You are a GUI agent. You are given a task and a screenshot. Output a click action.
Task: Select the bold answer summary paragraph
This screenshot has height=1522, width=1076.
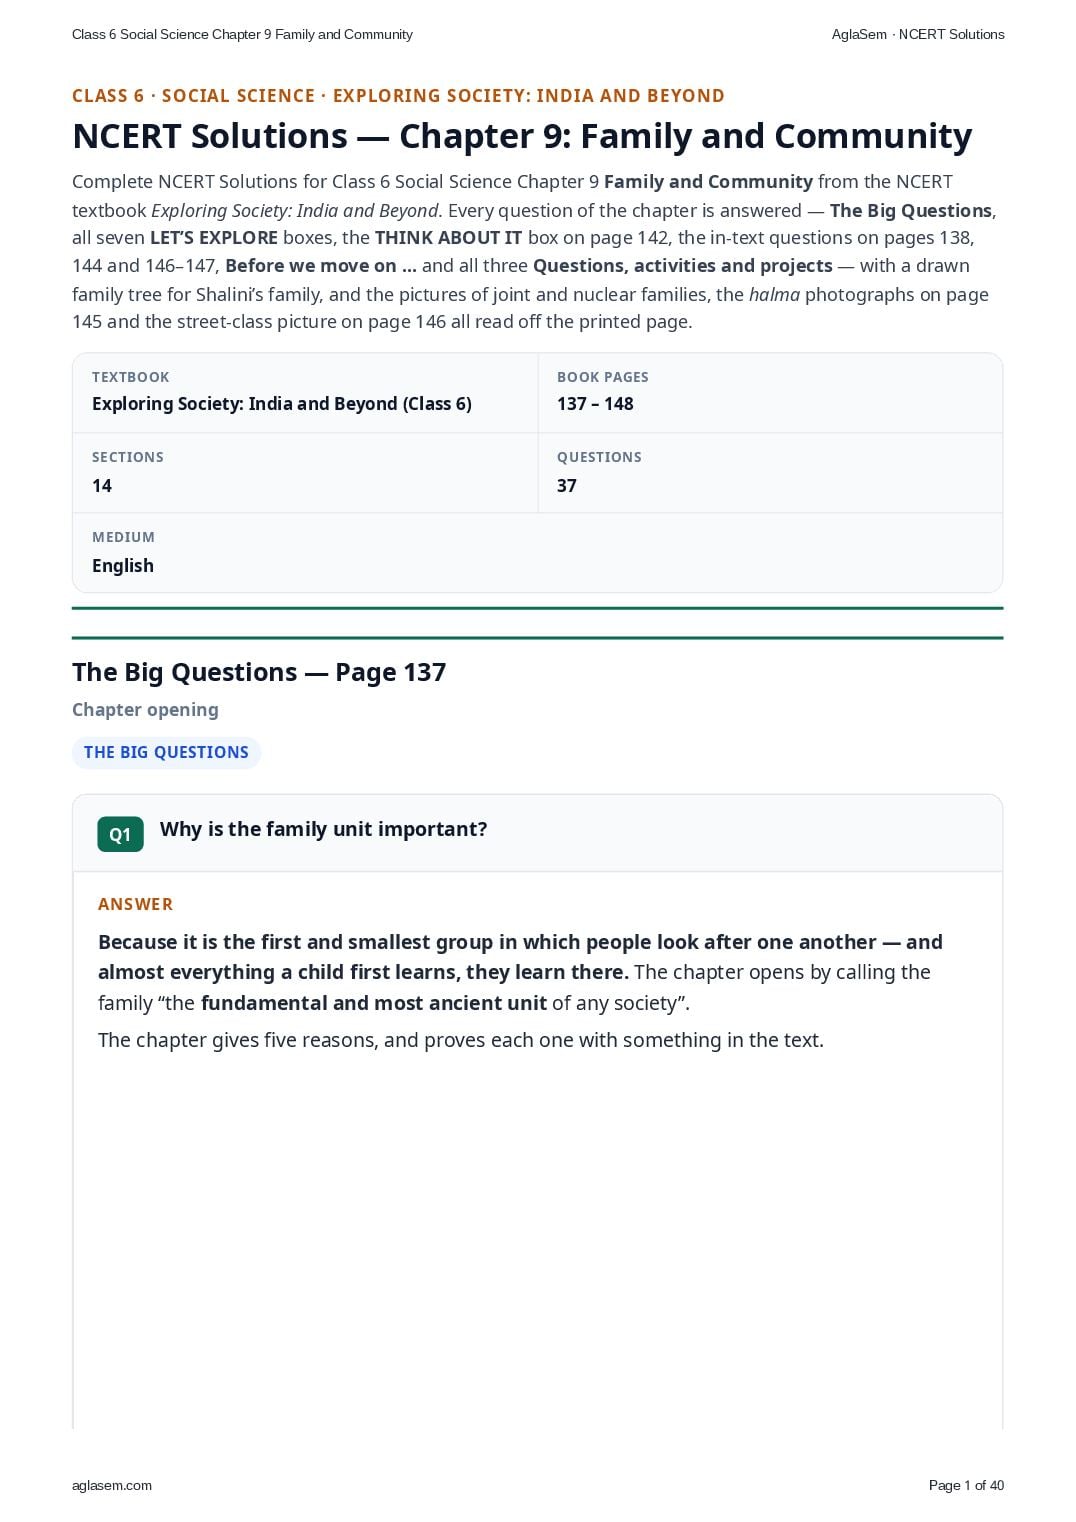[521, 972]
